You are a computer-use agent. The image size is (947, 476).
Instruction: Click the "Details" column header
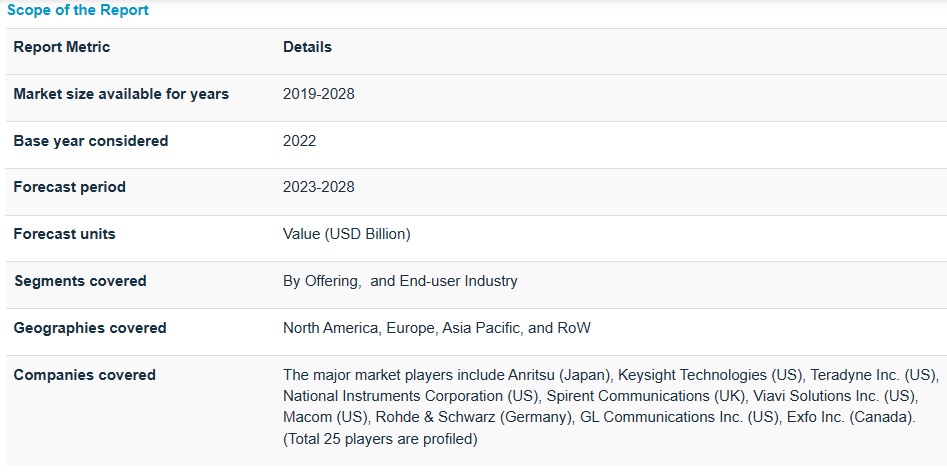coord(307,47)
